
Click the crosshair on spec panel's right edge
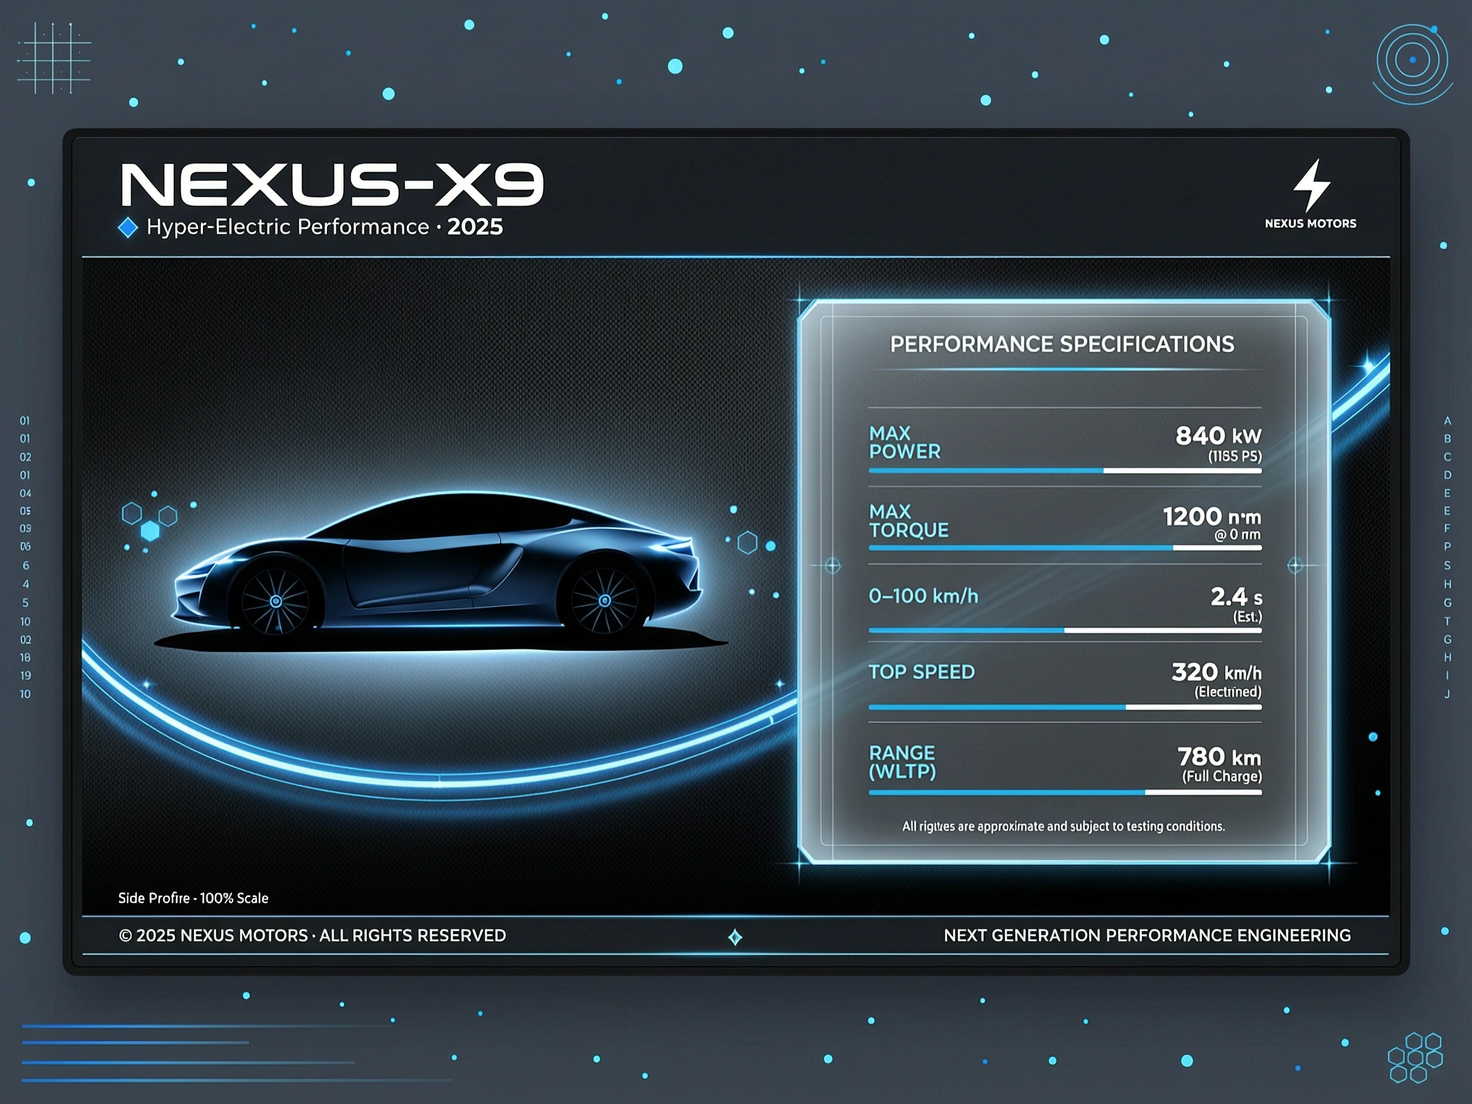(x=1295, y=566)
